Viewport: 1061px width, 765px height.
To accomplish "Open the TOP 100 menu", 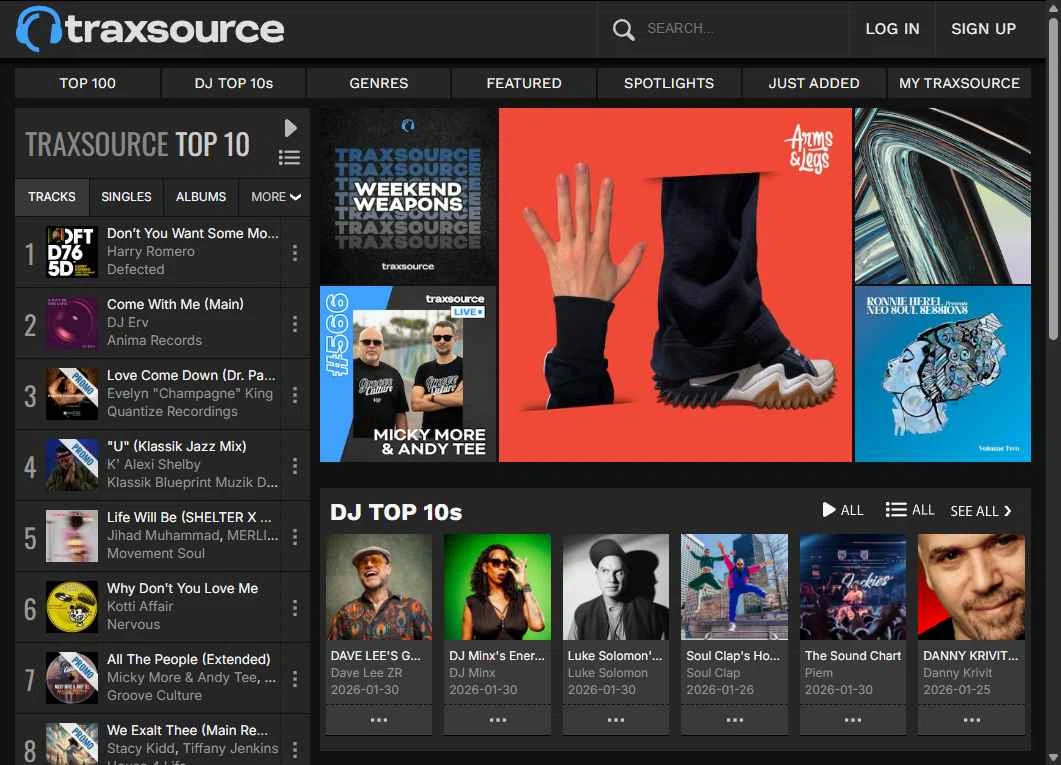I will [x=87, y=83].
